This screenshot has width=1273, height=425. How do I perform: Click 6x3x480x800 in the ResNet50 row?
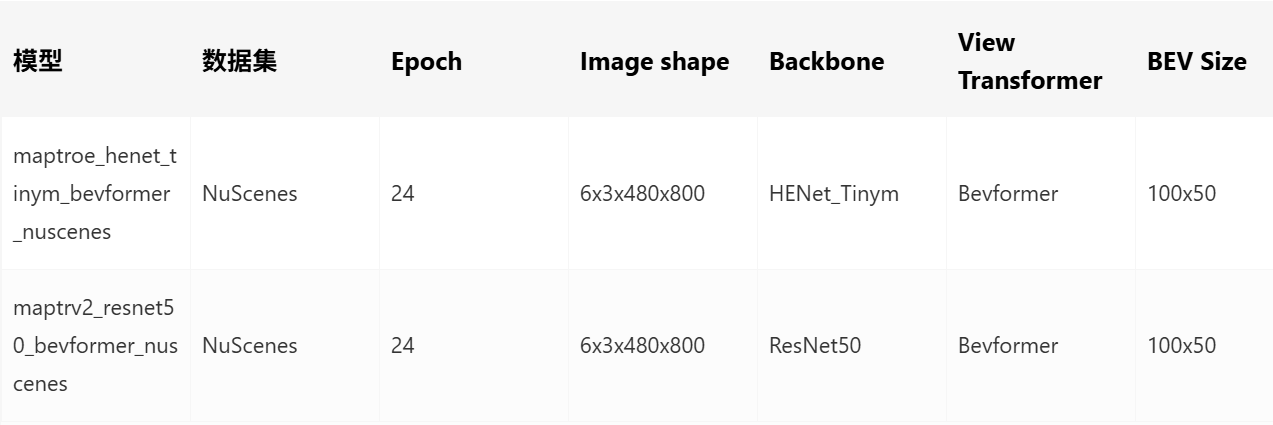[x=642, y=346]
